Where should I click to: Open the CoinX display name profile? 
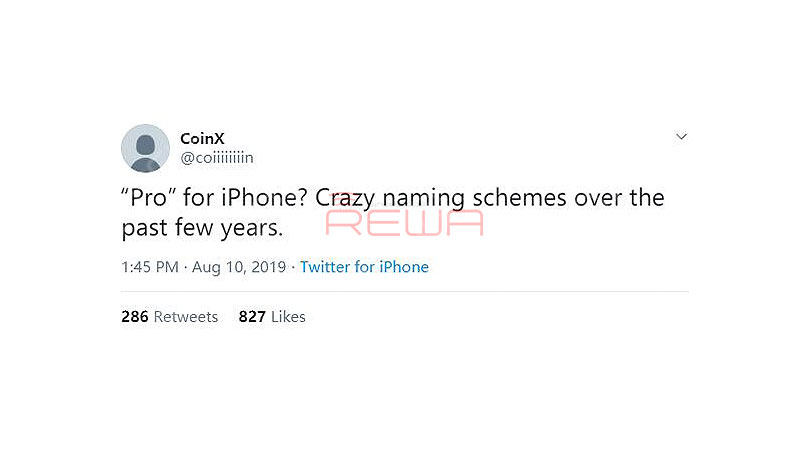tap(202, 139)
